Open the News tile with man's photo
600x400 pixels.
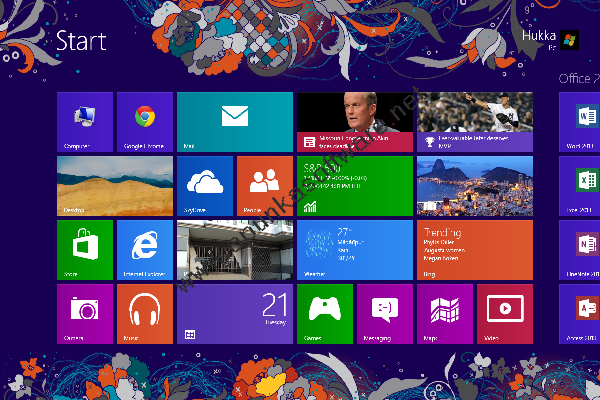[355, 122]
